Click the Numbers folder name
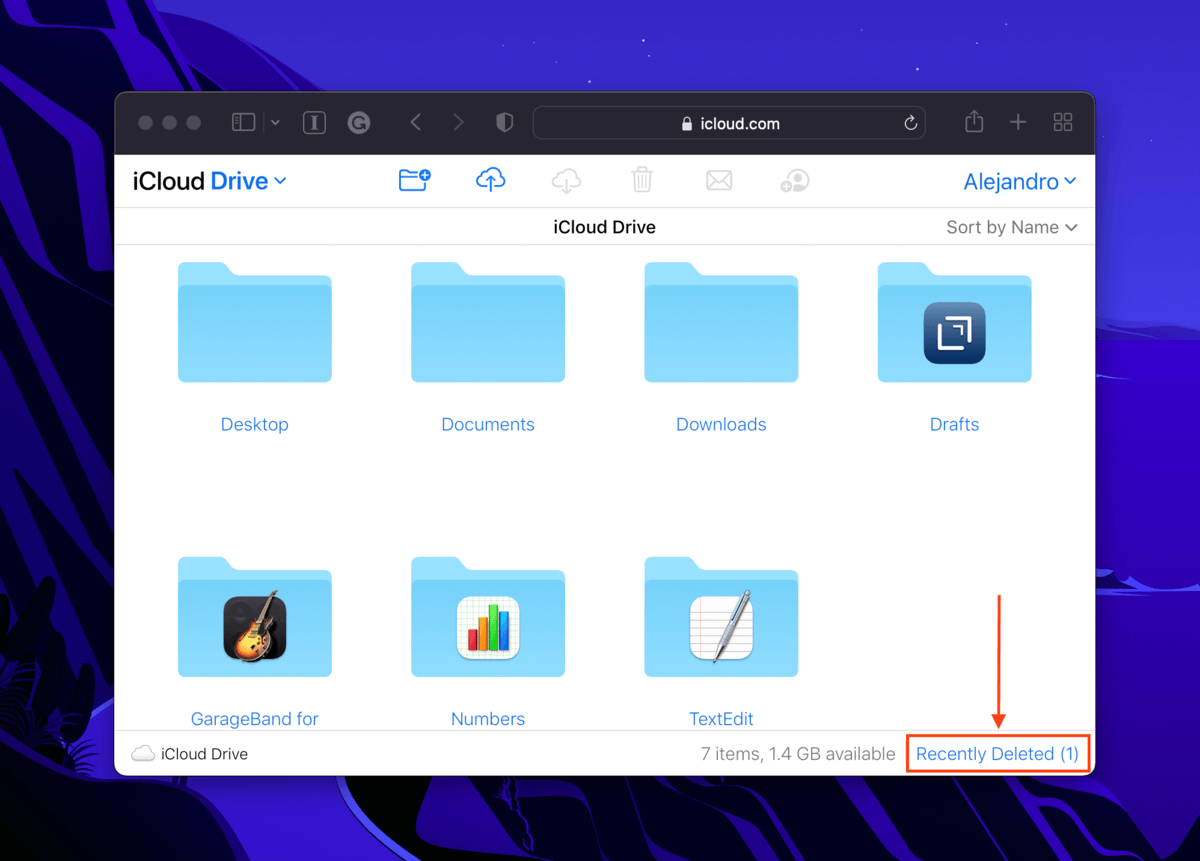This screenshot has height=861, width=1200. (x=488, y=718)
